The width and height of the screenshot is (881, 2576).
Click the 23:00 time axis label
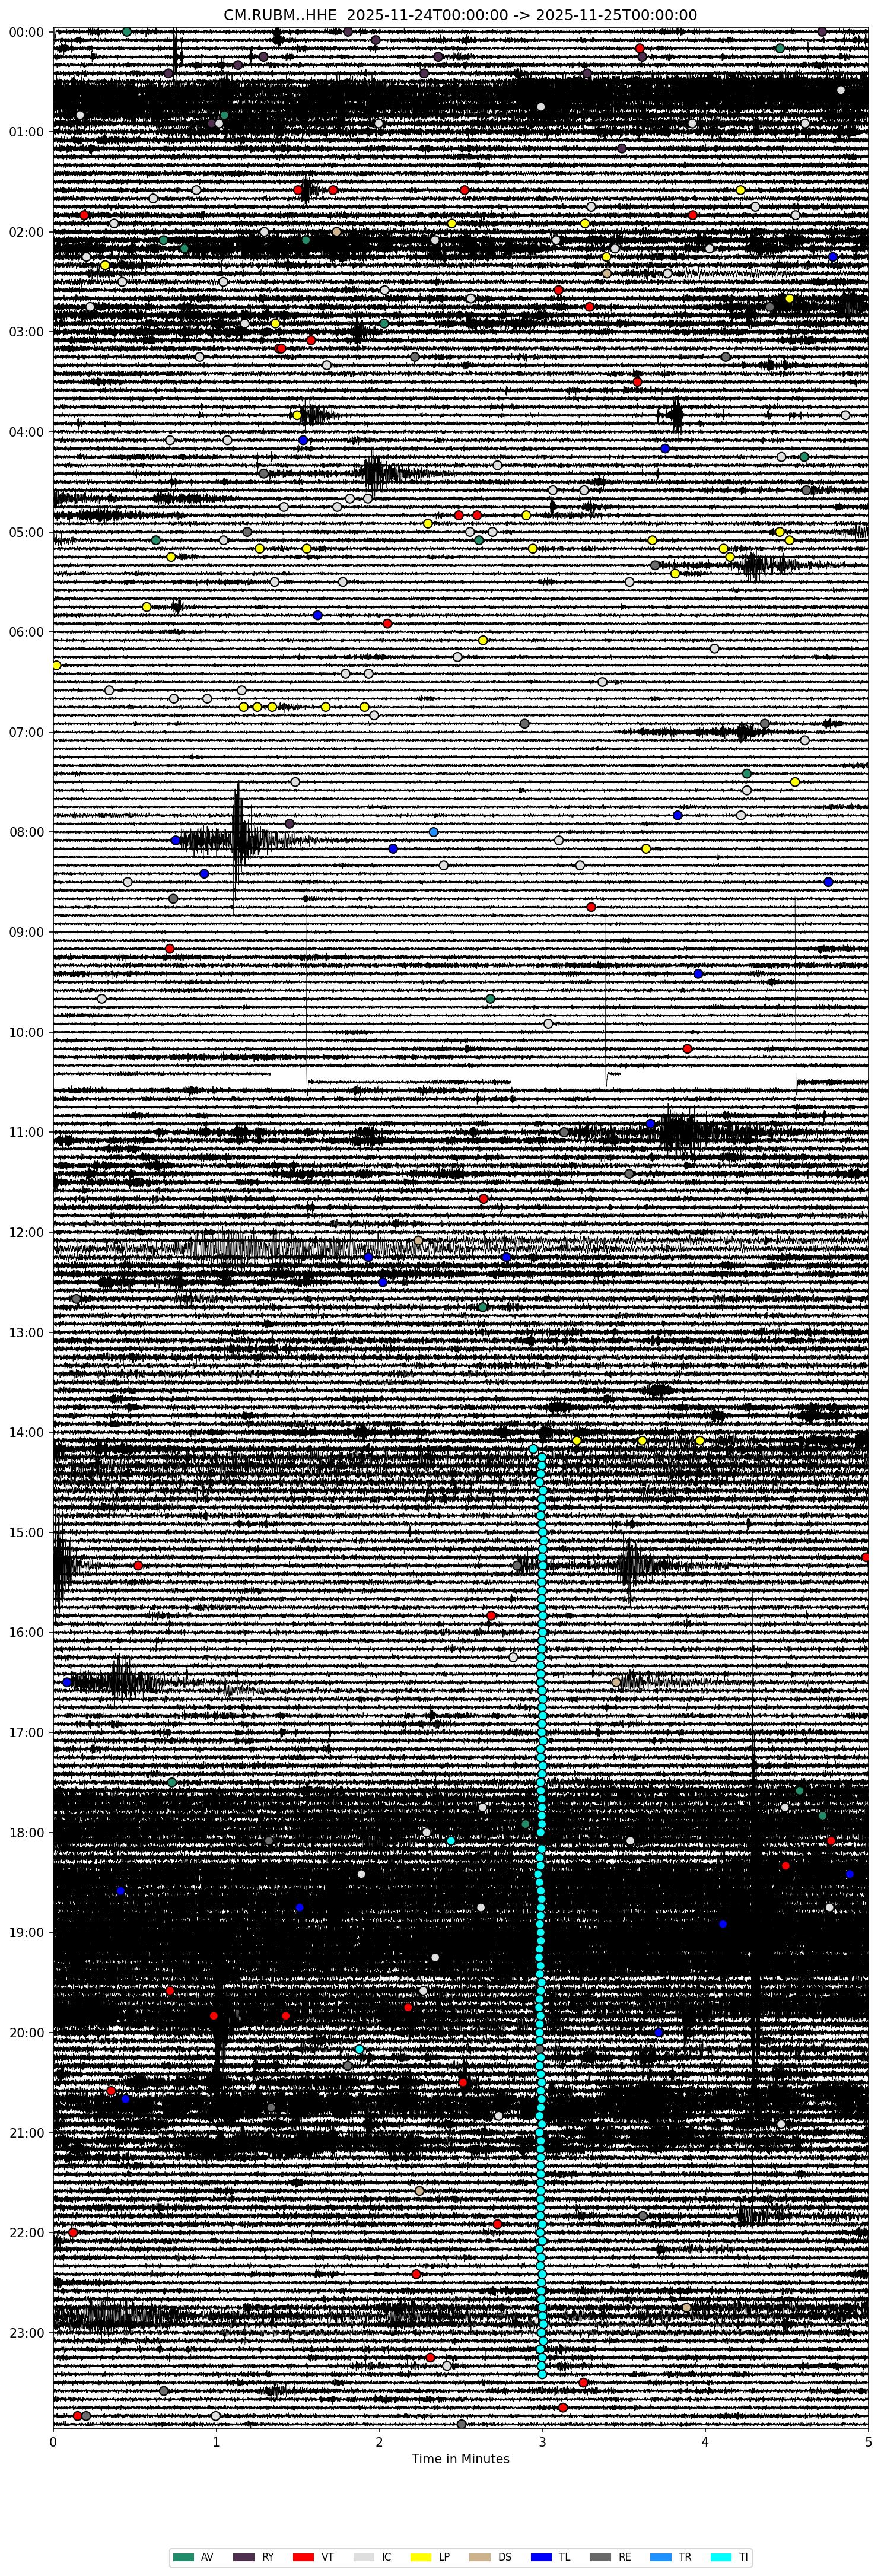[x=28, y=2332]
